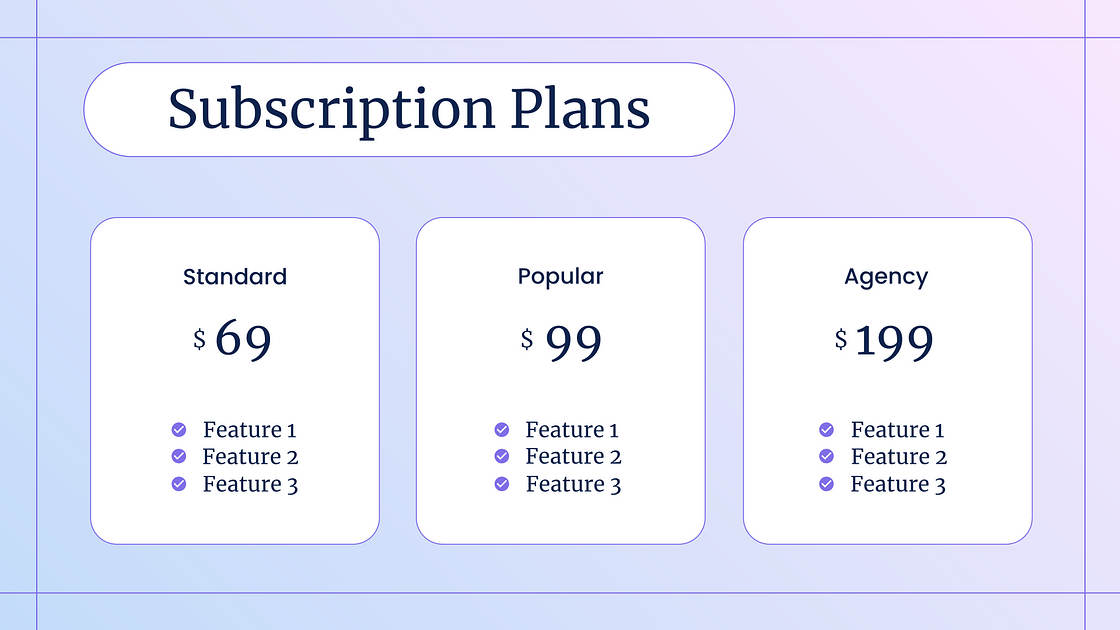The image size is (1120, 630).
Task: Select the 199 price in the Agency card
Action: [x=894, y=343]
